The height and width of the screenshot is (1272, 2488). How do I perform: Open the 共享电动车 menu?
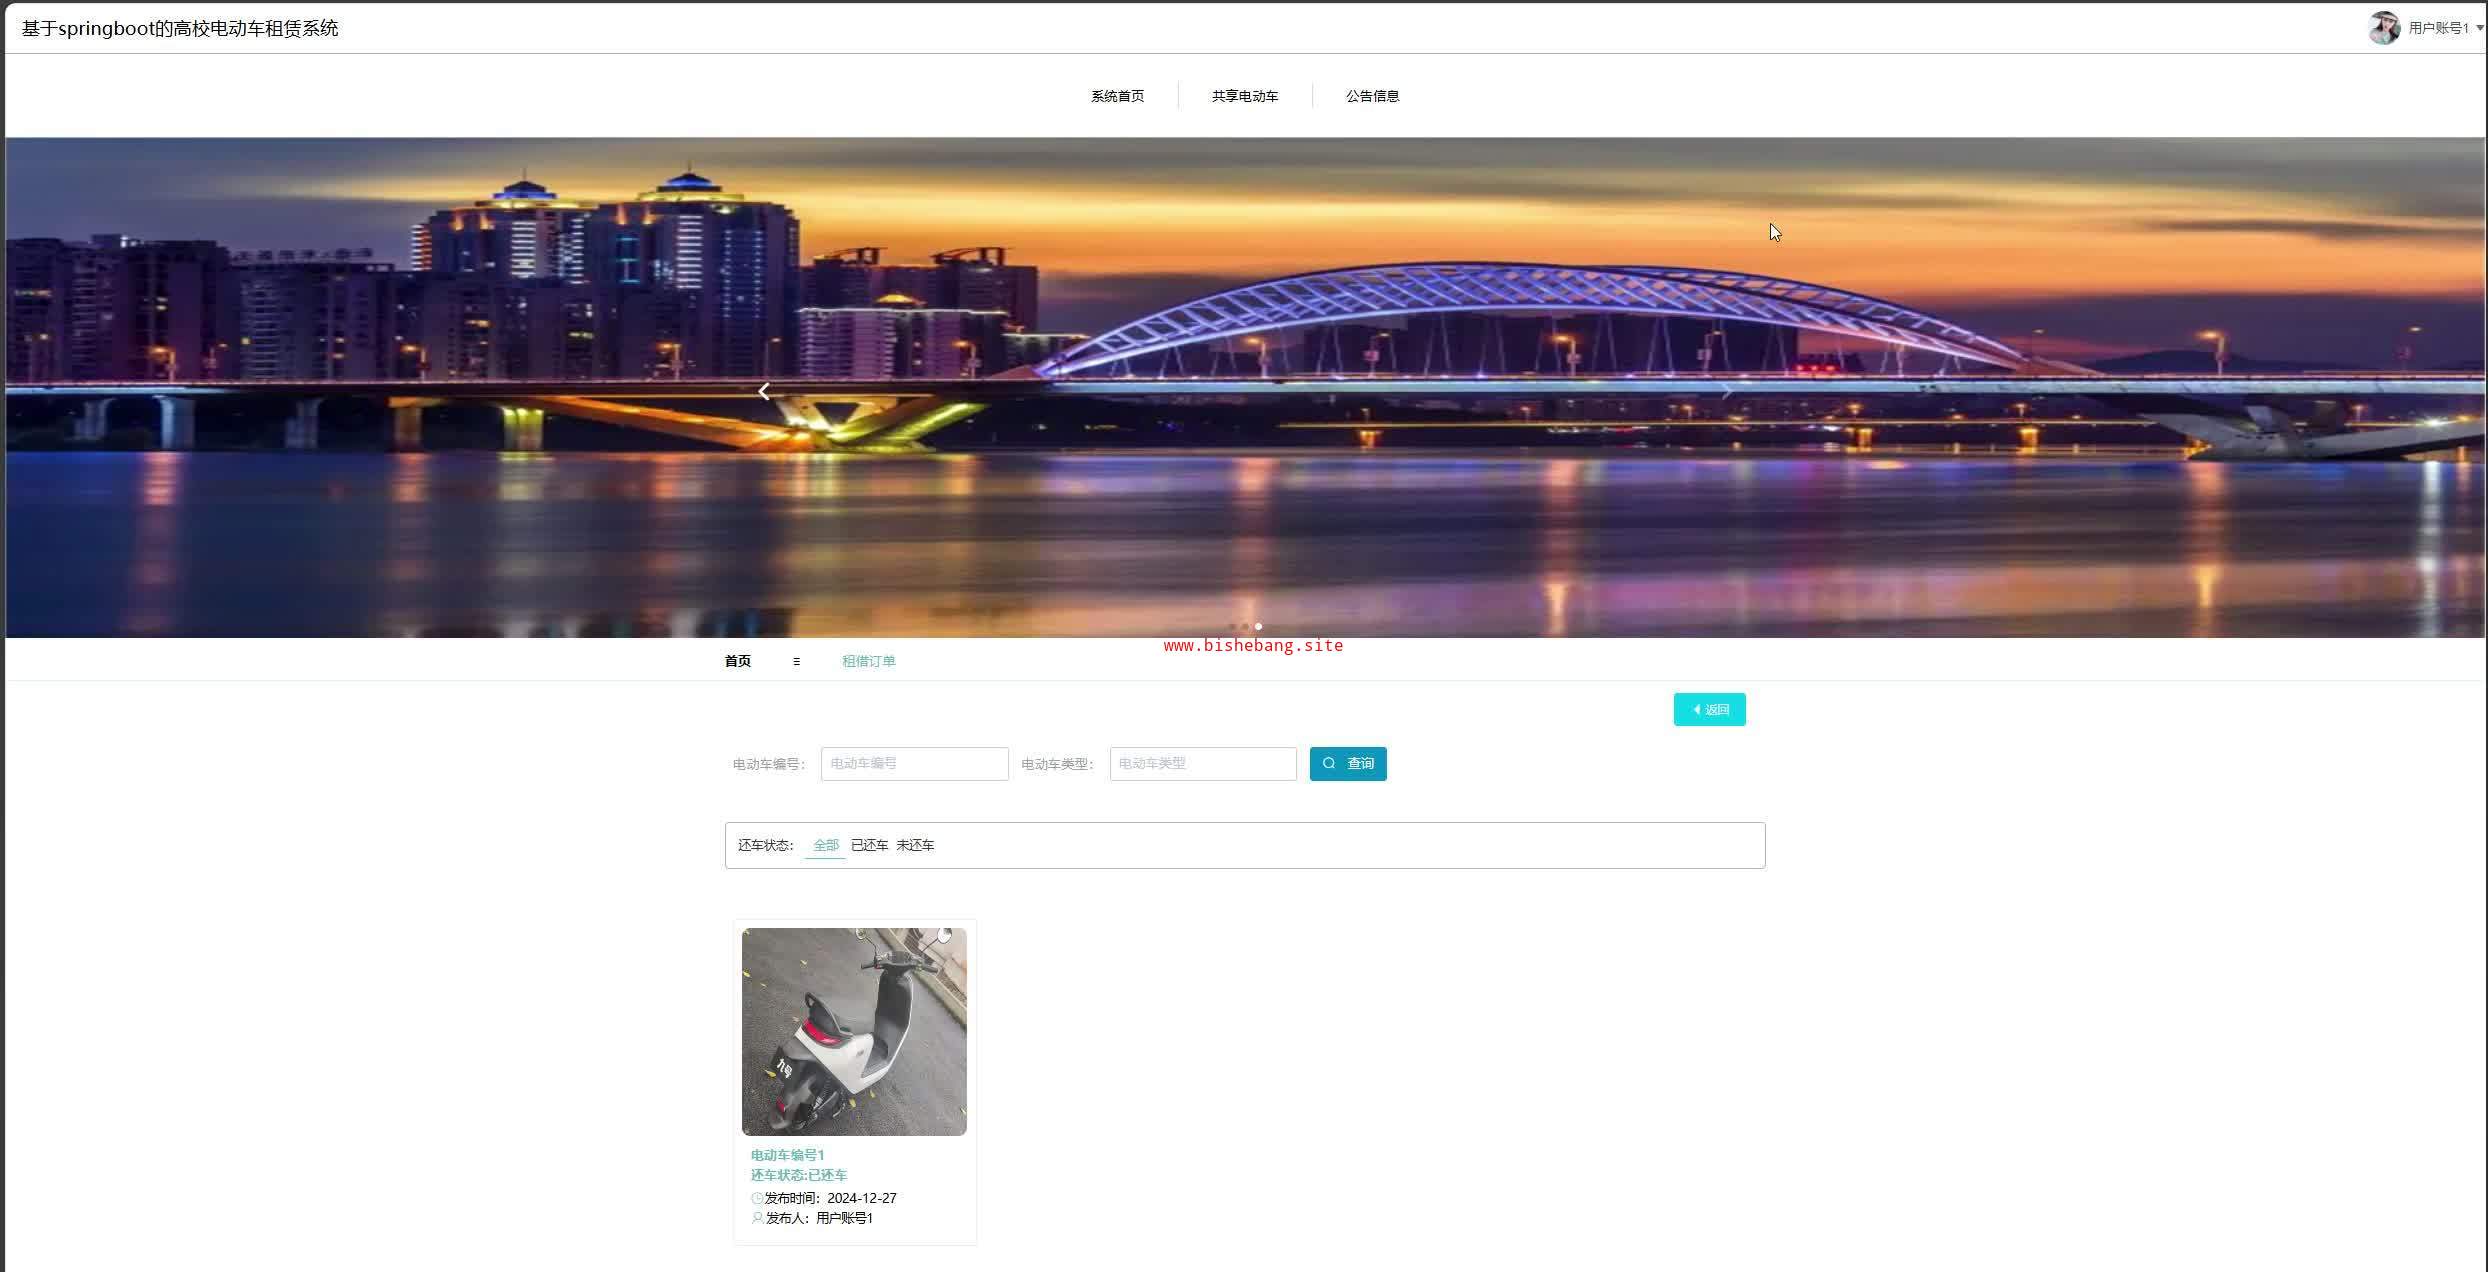(x=1245, y=96)
